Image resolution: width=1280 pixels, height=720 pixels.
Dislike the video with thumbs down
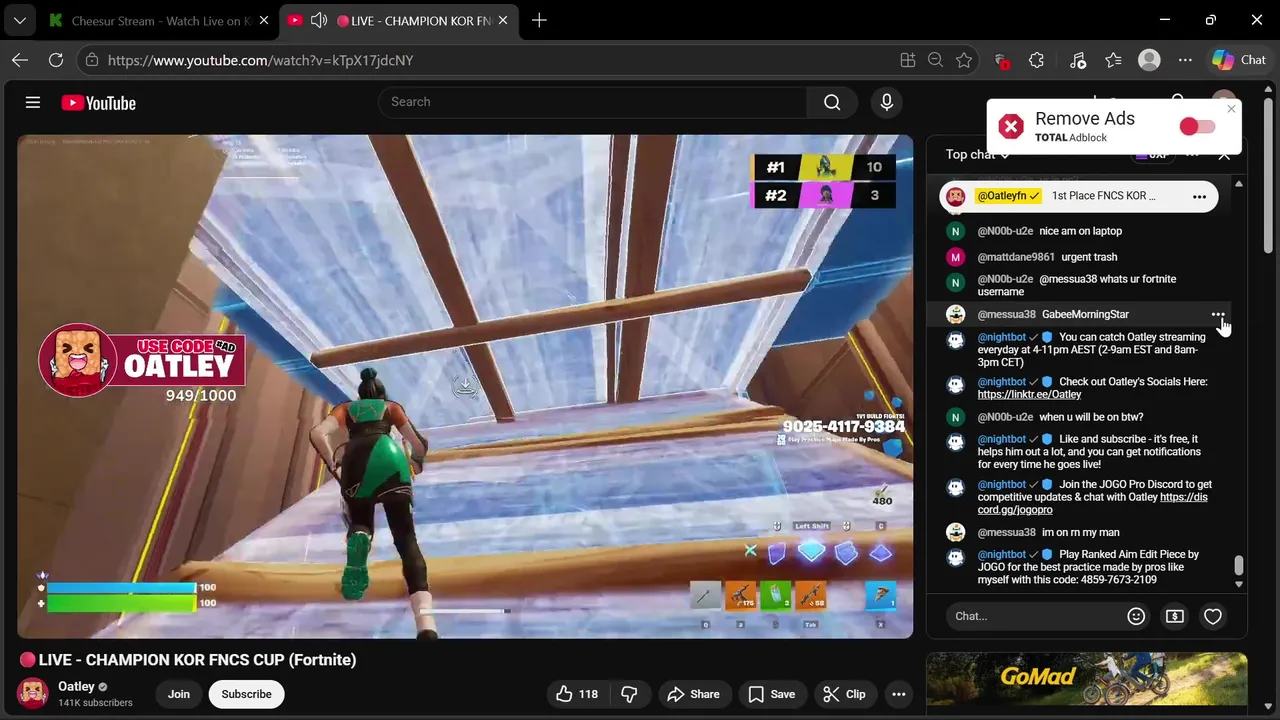pos(629,694)
